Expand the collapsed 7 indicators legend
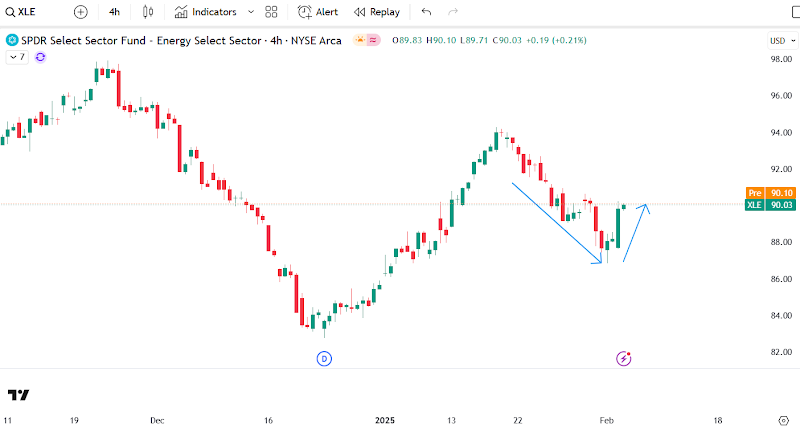 point(17,57)
